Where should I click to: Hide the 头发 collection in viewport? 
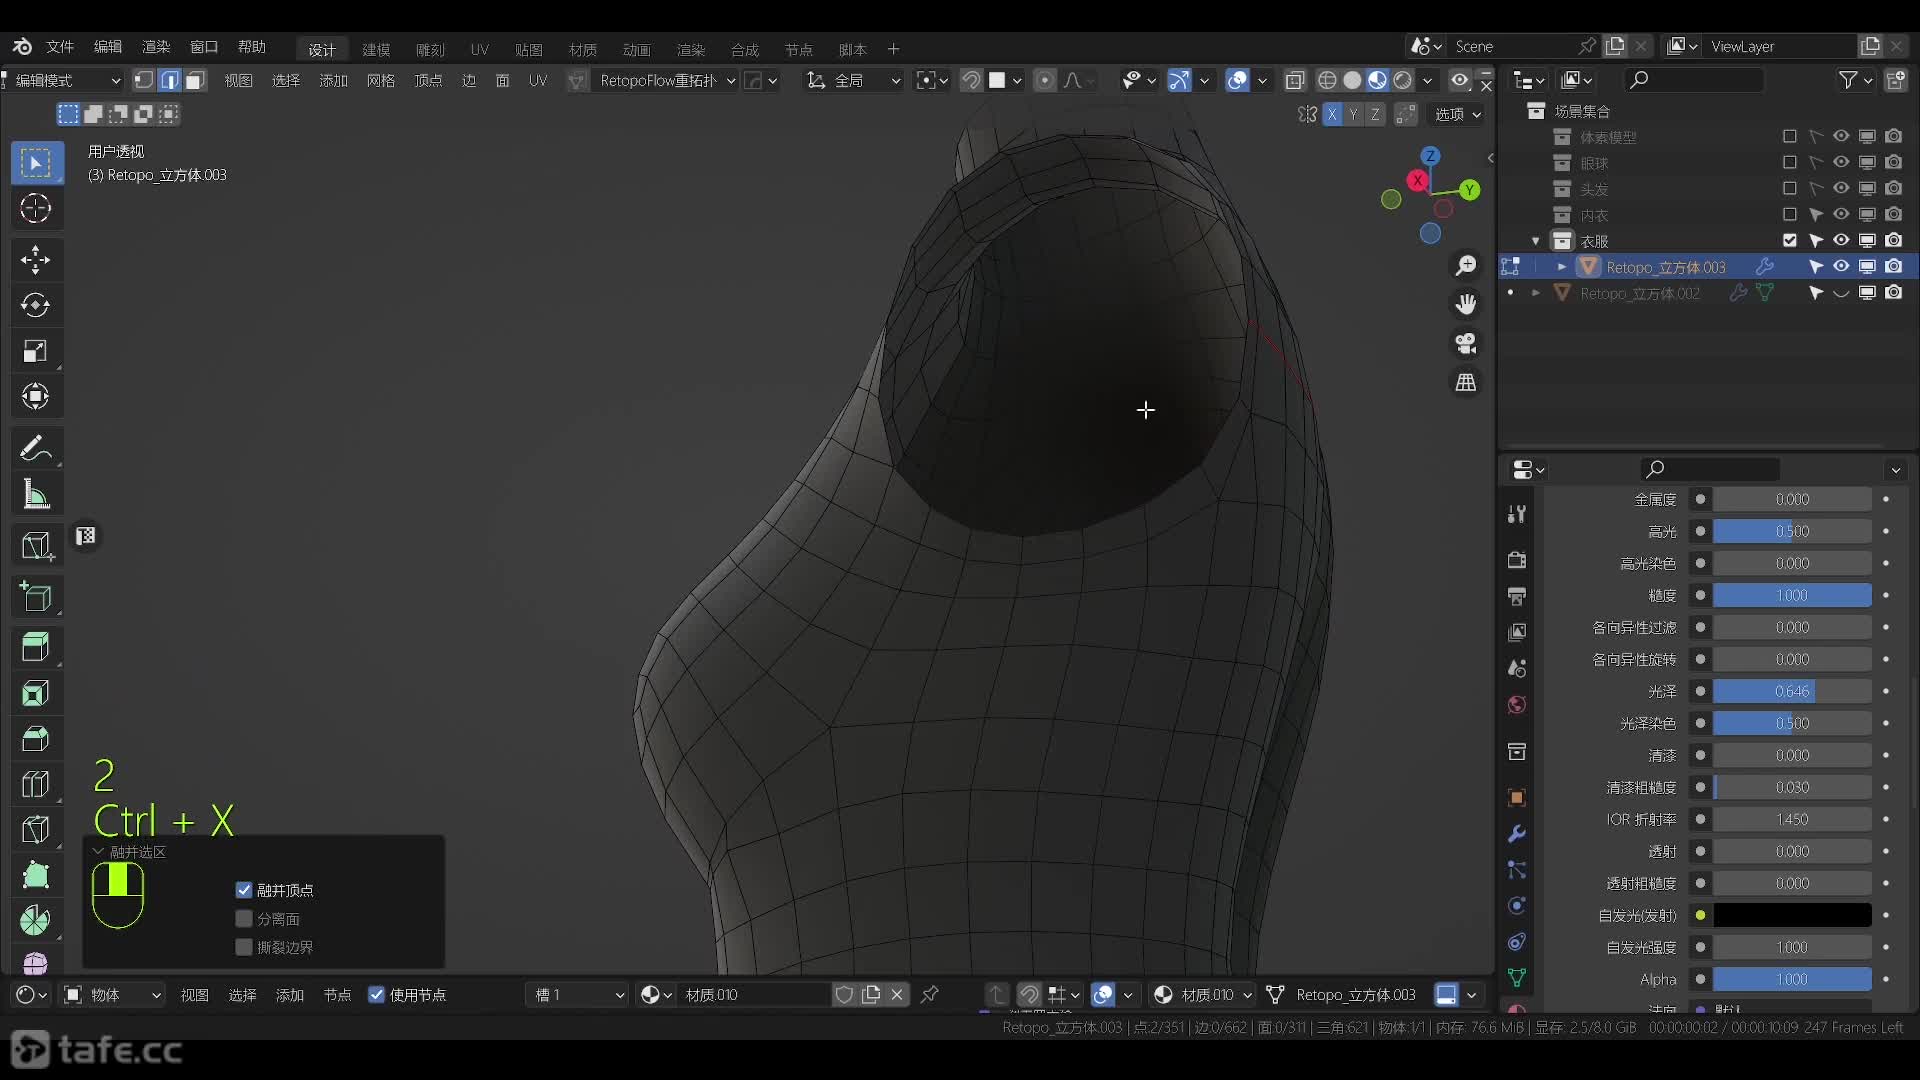click(x=1841, y=188)
